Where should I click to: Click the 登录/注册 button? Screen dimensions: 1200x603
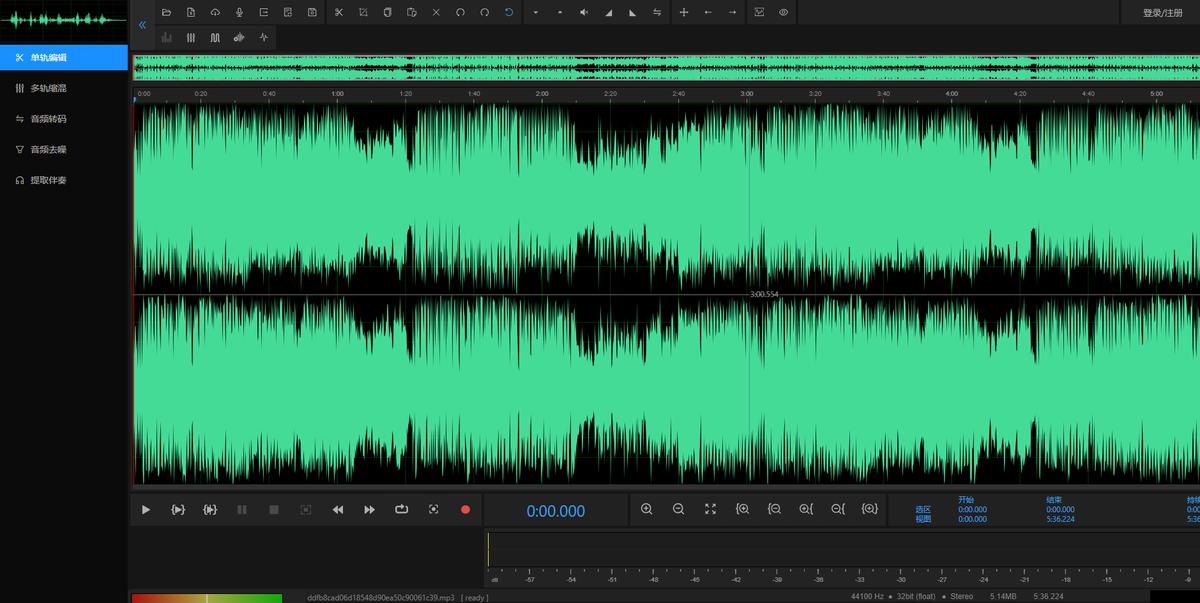1162,13
